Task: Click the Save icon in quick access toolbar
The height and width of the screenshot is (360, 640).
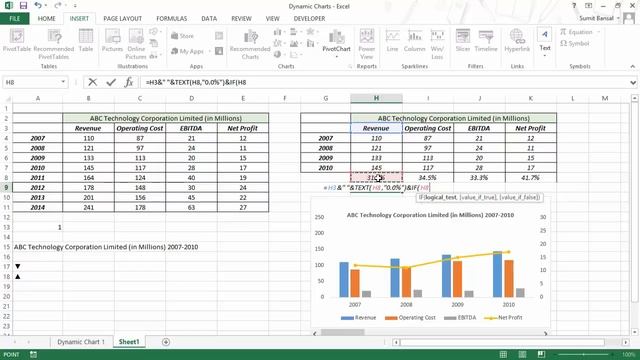Action: (x=23, y=6)
